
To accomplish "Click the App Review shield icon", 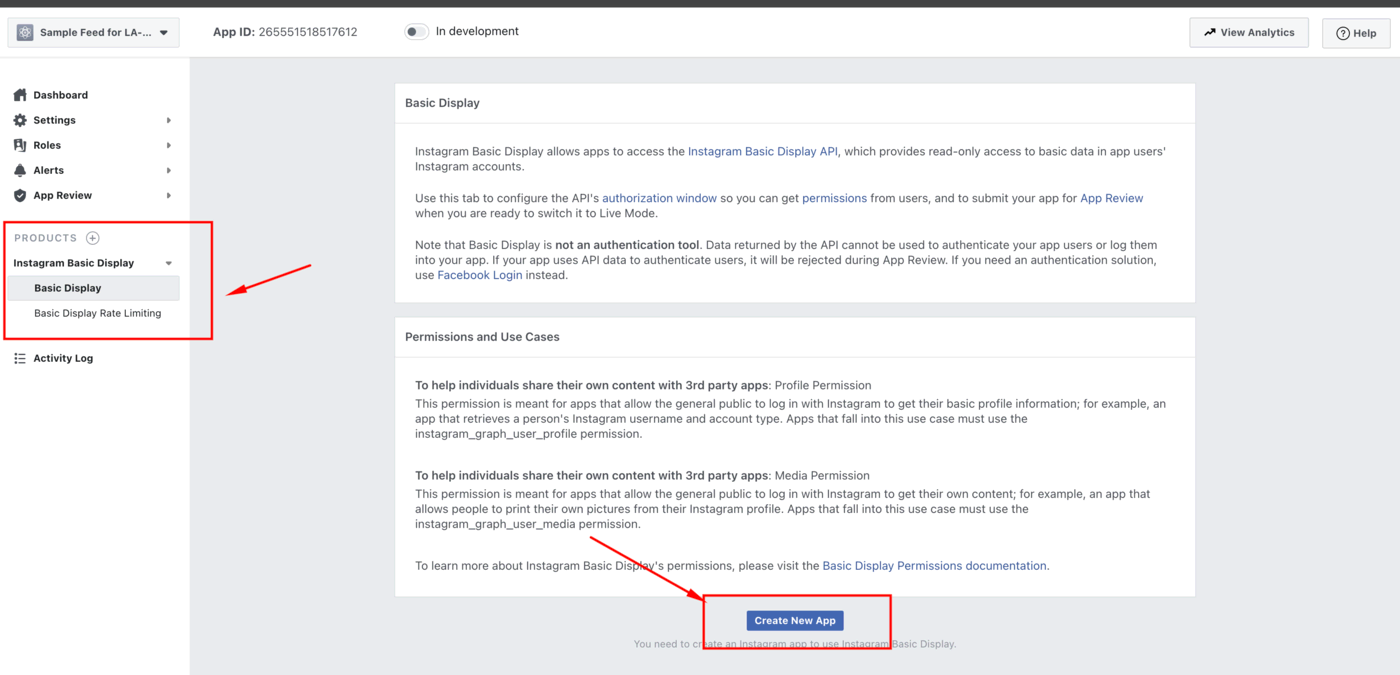I will click(20, 195).
